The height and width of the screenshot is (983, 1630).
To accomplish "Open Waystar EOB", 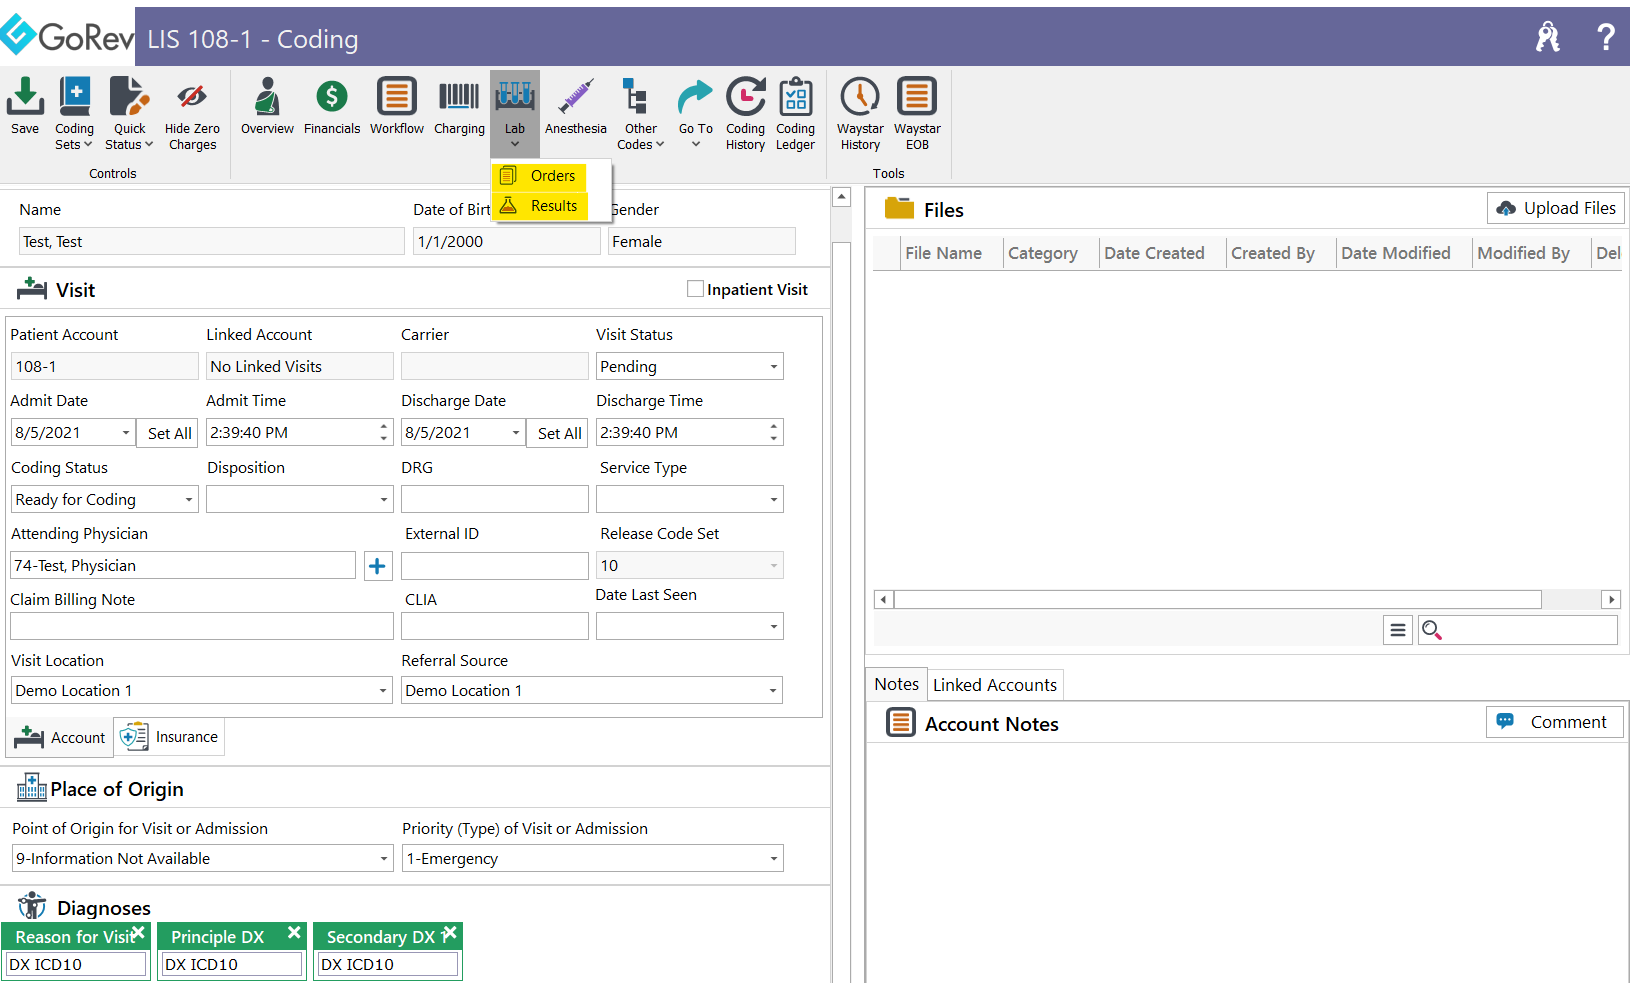I will pos(917,113).
